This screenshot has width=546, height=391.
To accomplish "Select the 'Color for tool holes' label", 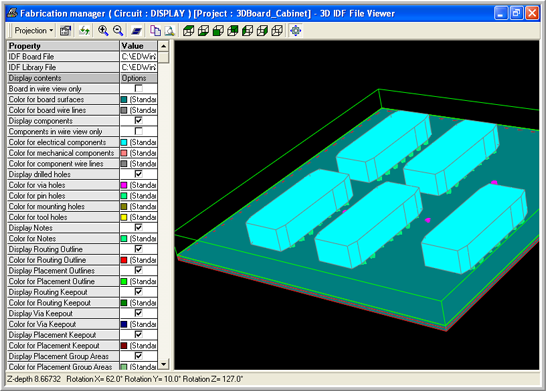I will (x=38, y=217).
